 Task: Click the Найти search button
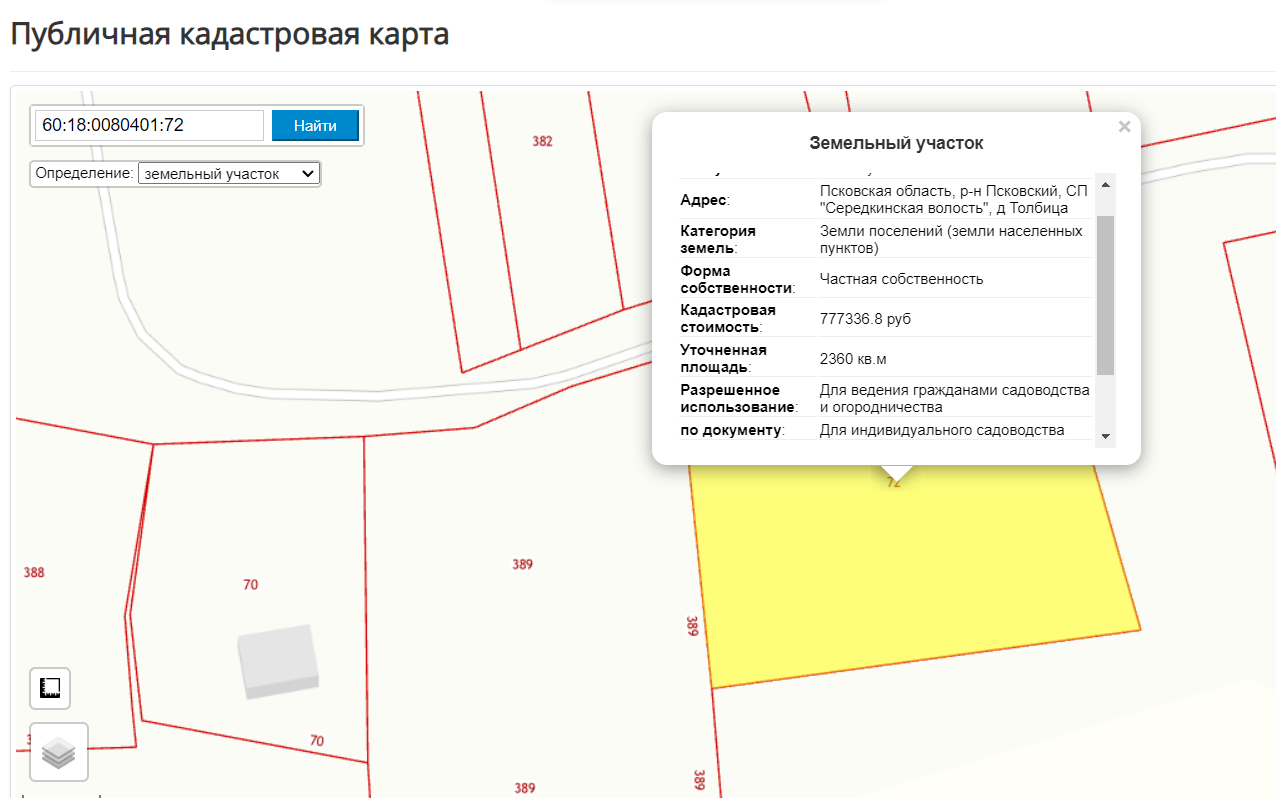point(315,125)
